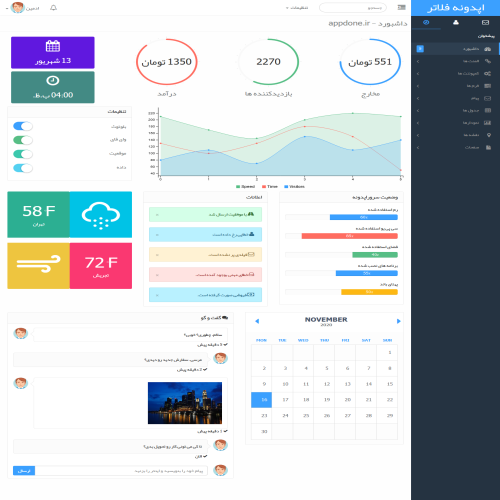Click the envelope message icon in sidebar menu
The width and height of the screenshot is (500, 500).
[487, 98]
